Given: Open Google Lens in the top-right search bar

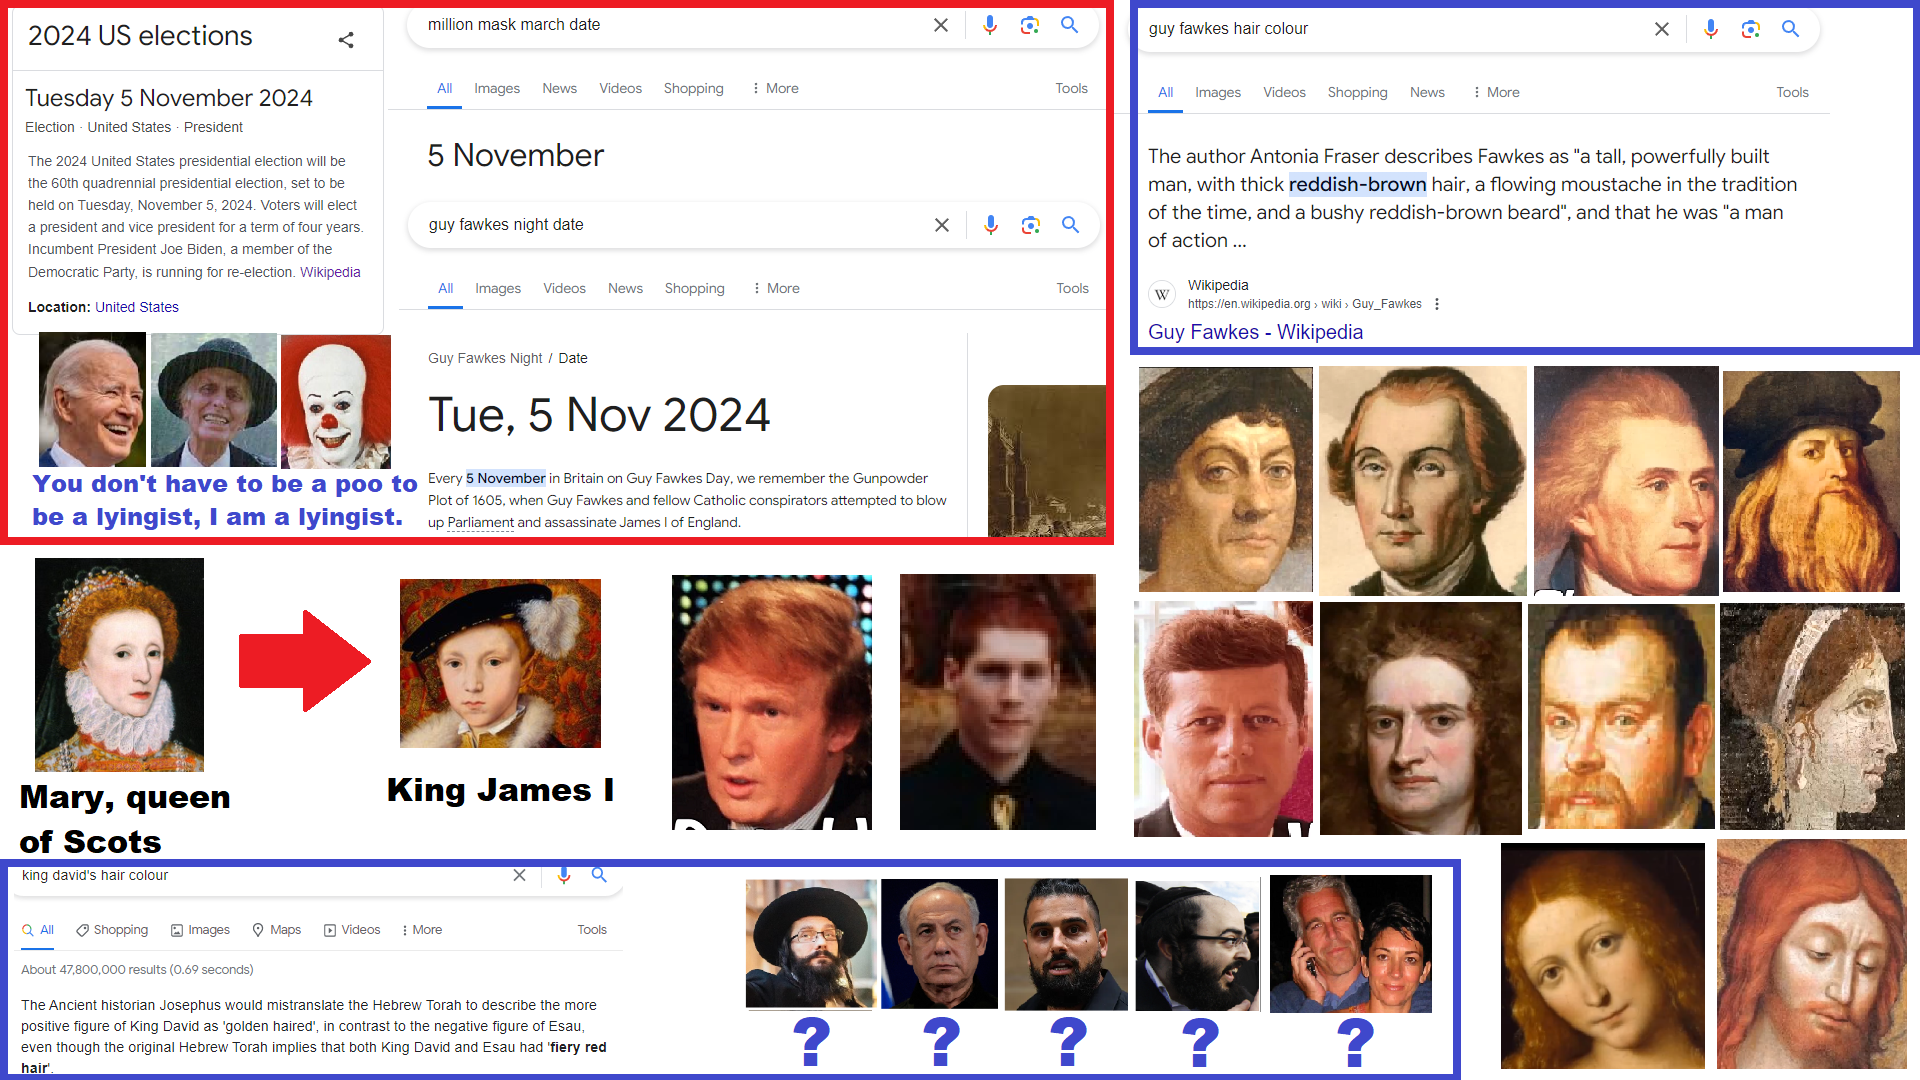Looking at the screenshot, I should [x=1750, y=29].
